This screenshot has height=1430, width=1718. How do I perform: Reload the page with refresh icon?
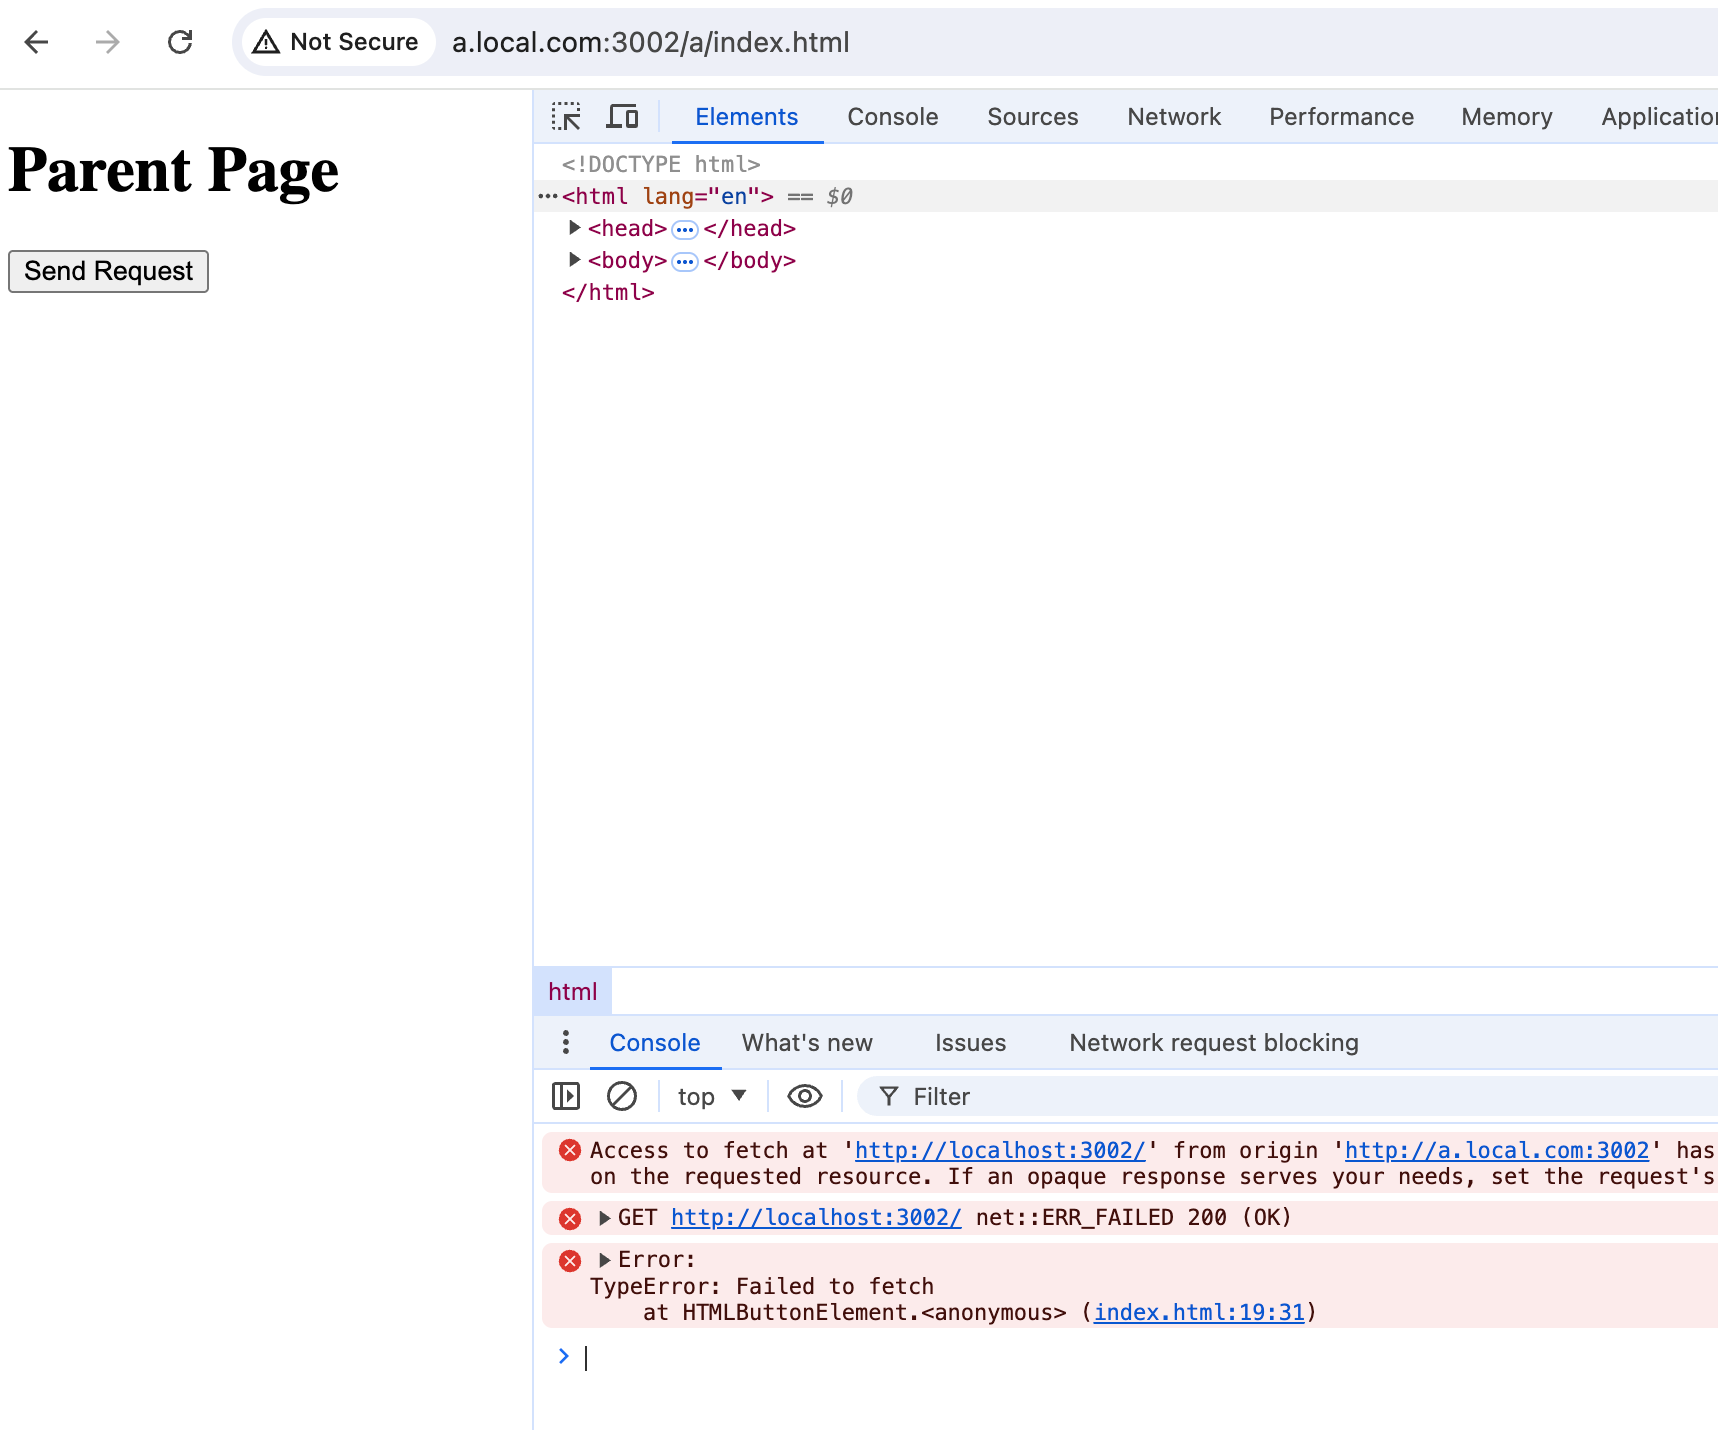180,42
